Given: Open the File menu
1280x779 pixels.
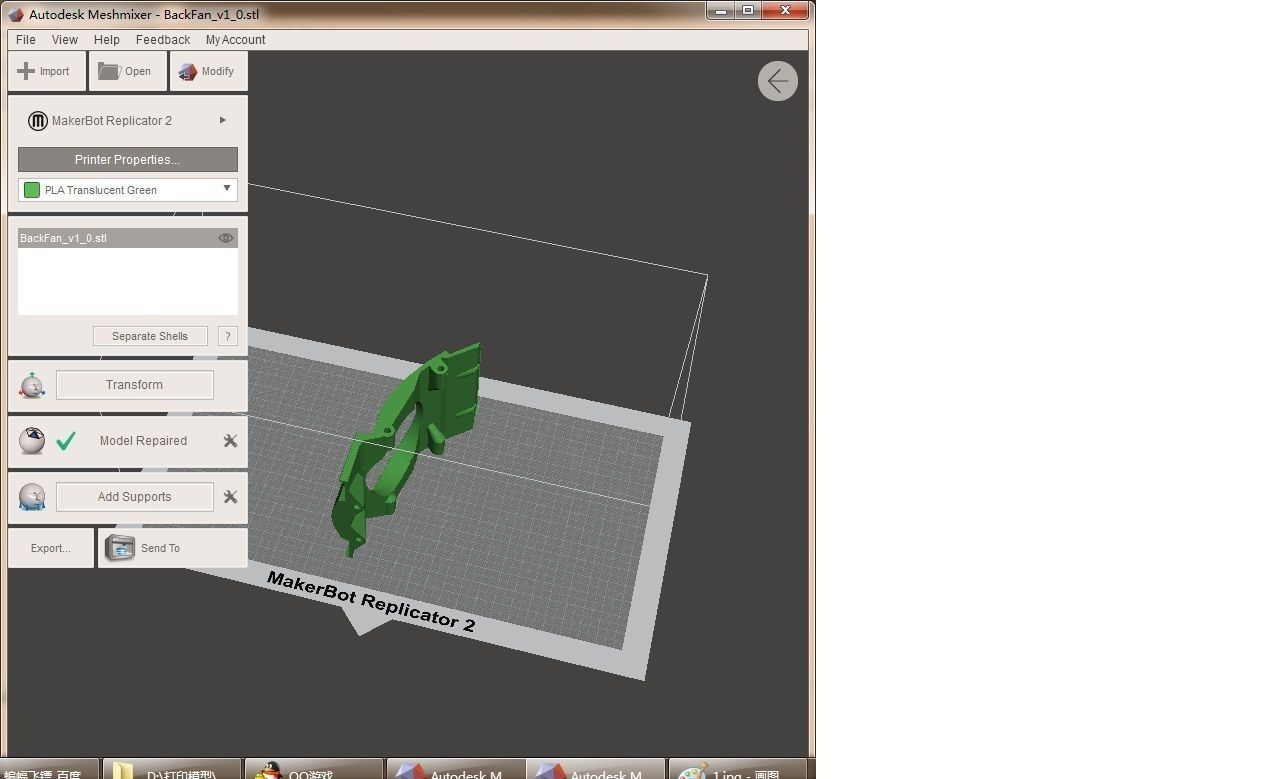Looking at the screenshot, I should coord(26,40).
